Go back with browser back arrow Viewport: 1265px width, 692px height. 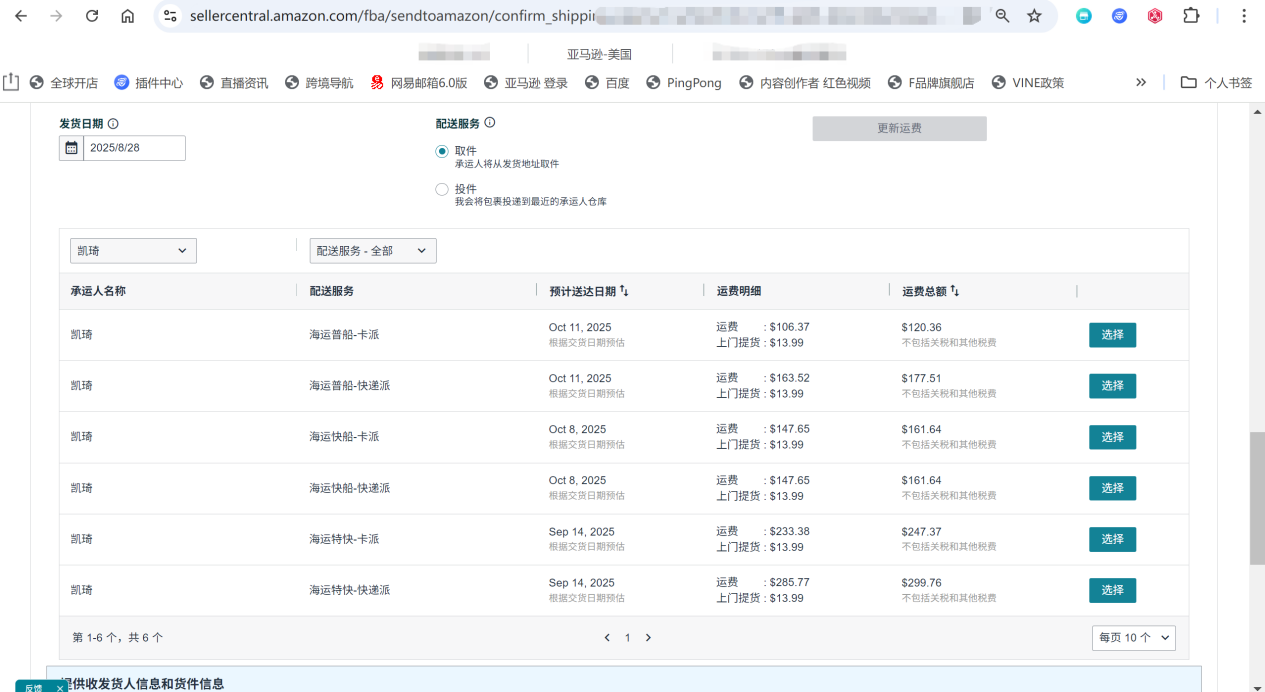pyautogui.click(x=20, y=16)
